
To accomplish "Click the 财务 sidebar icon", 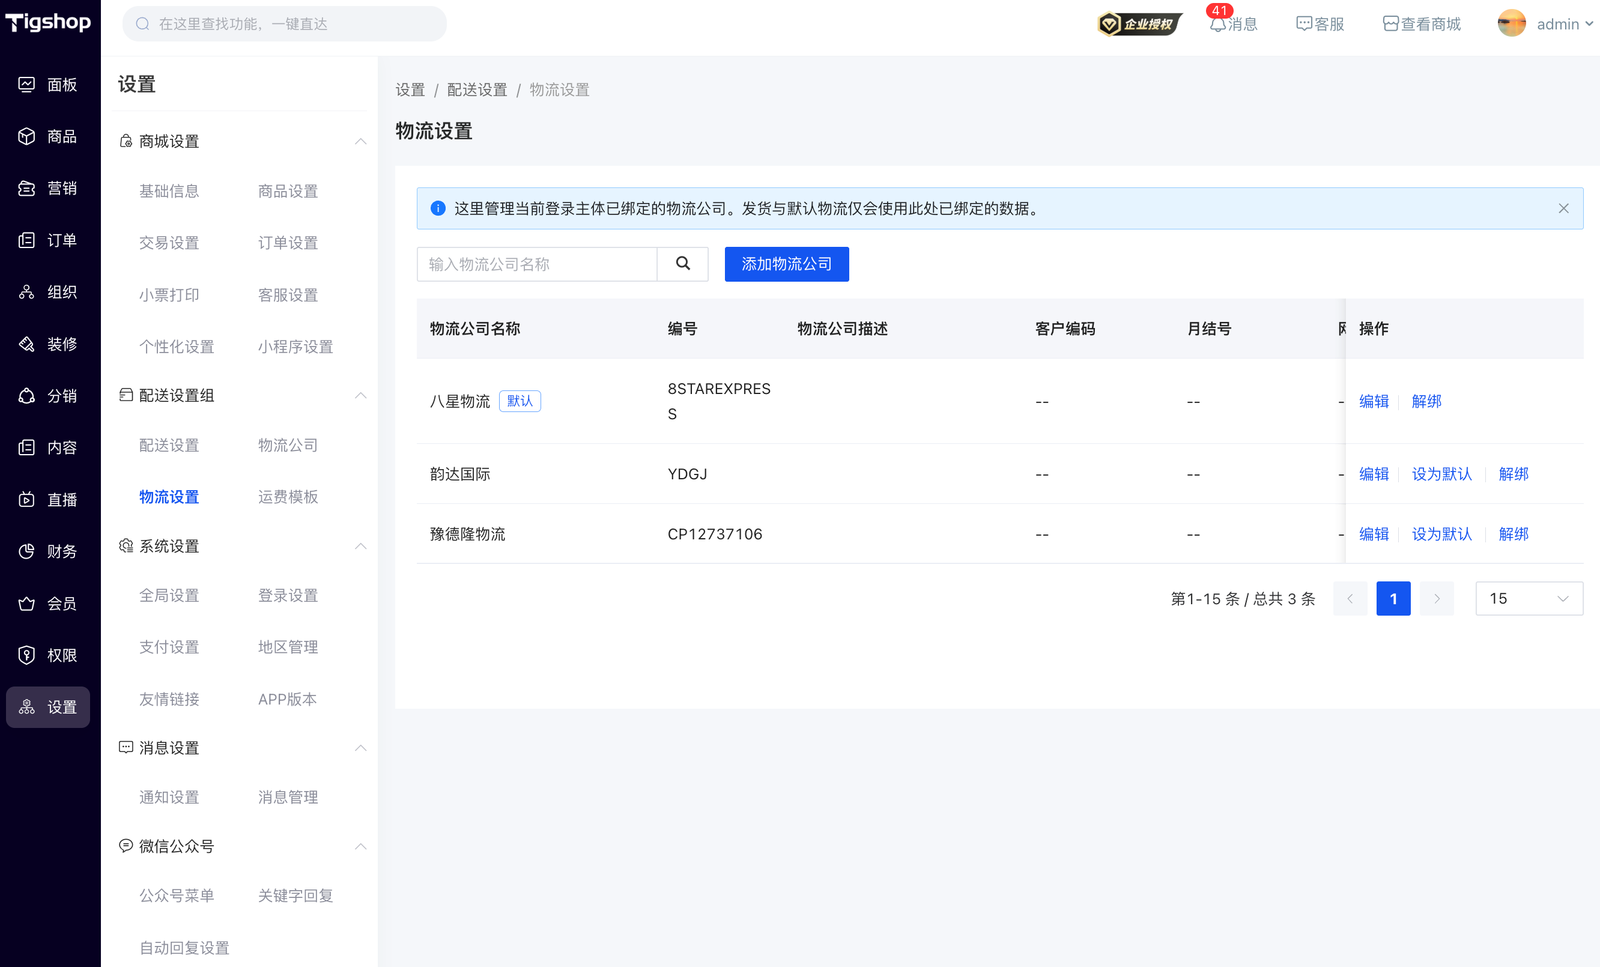I will tap(27, 552).
